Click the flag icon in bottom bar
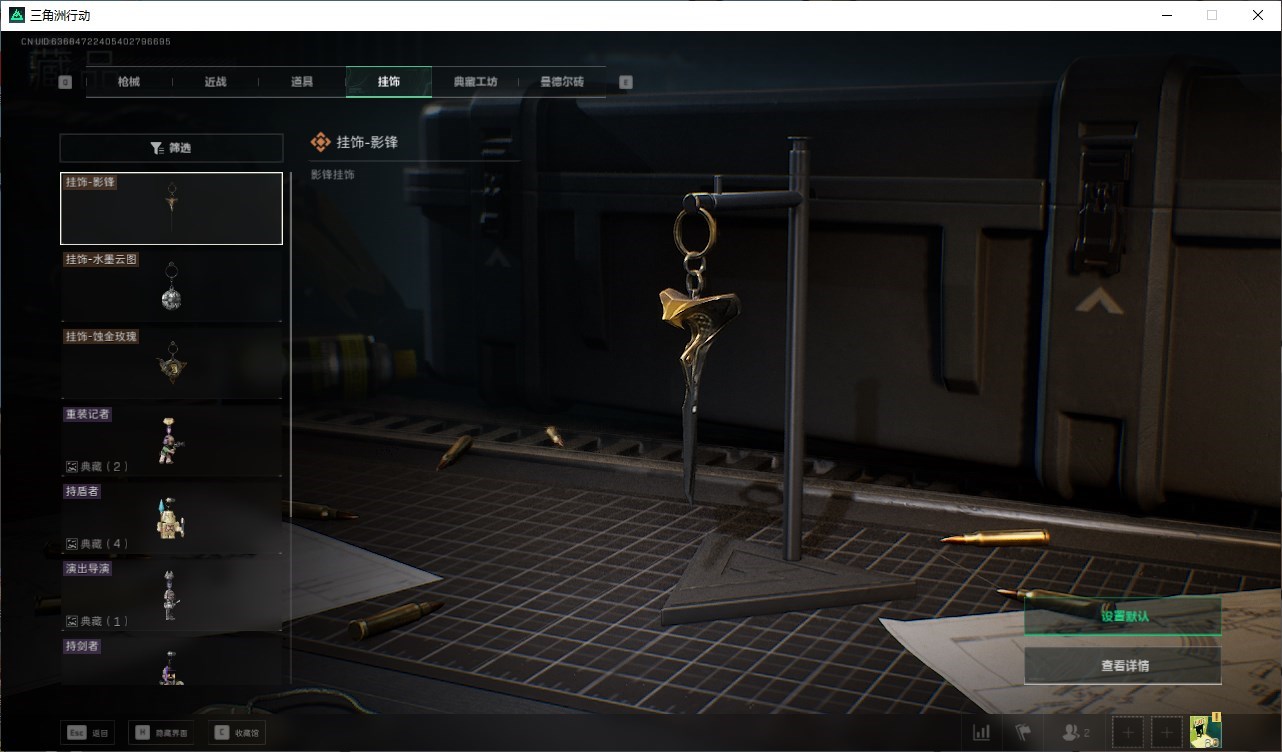This screenshot has height=752, width=1282. click(1023, 733)
